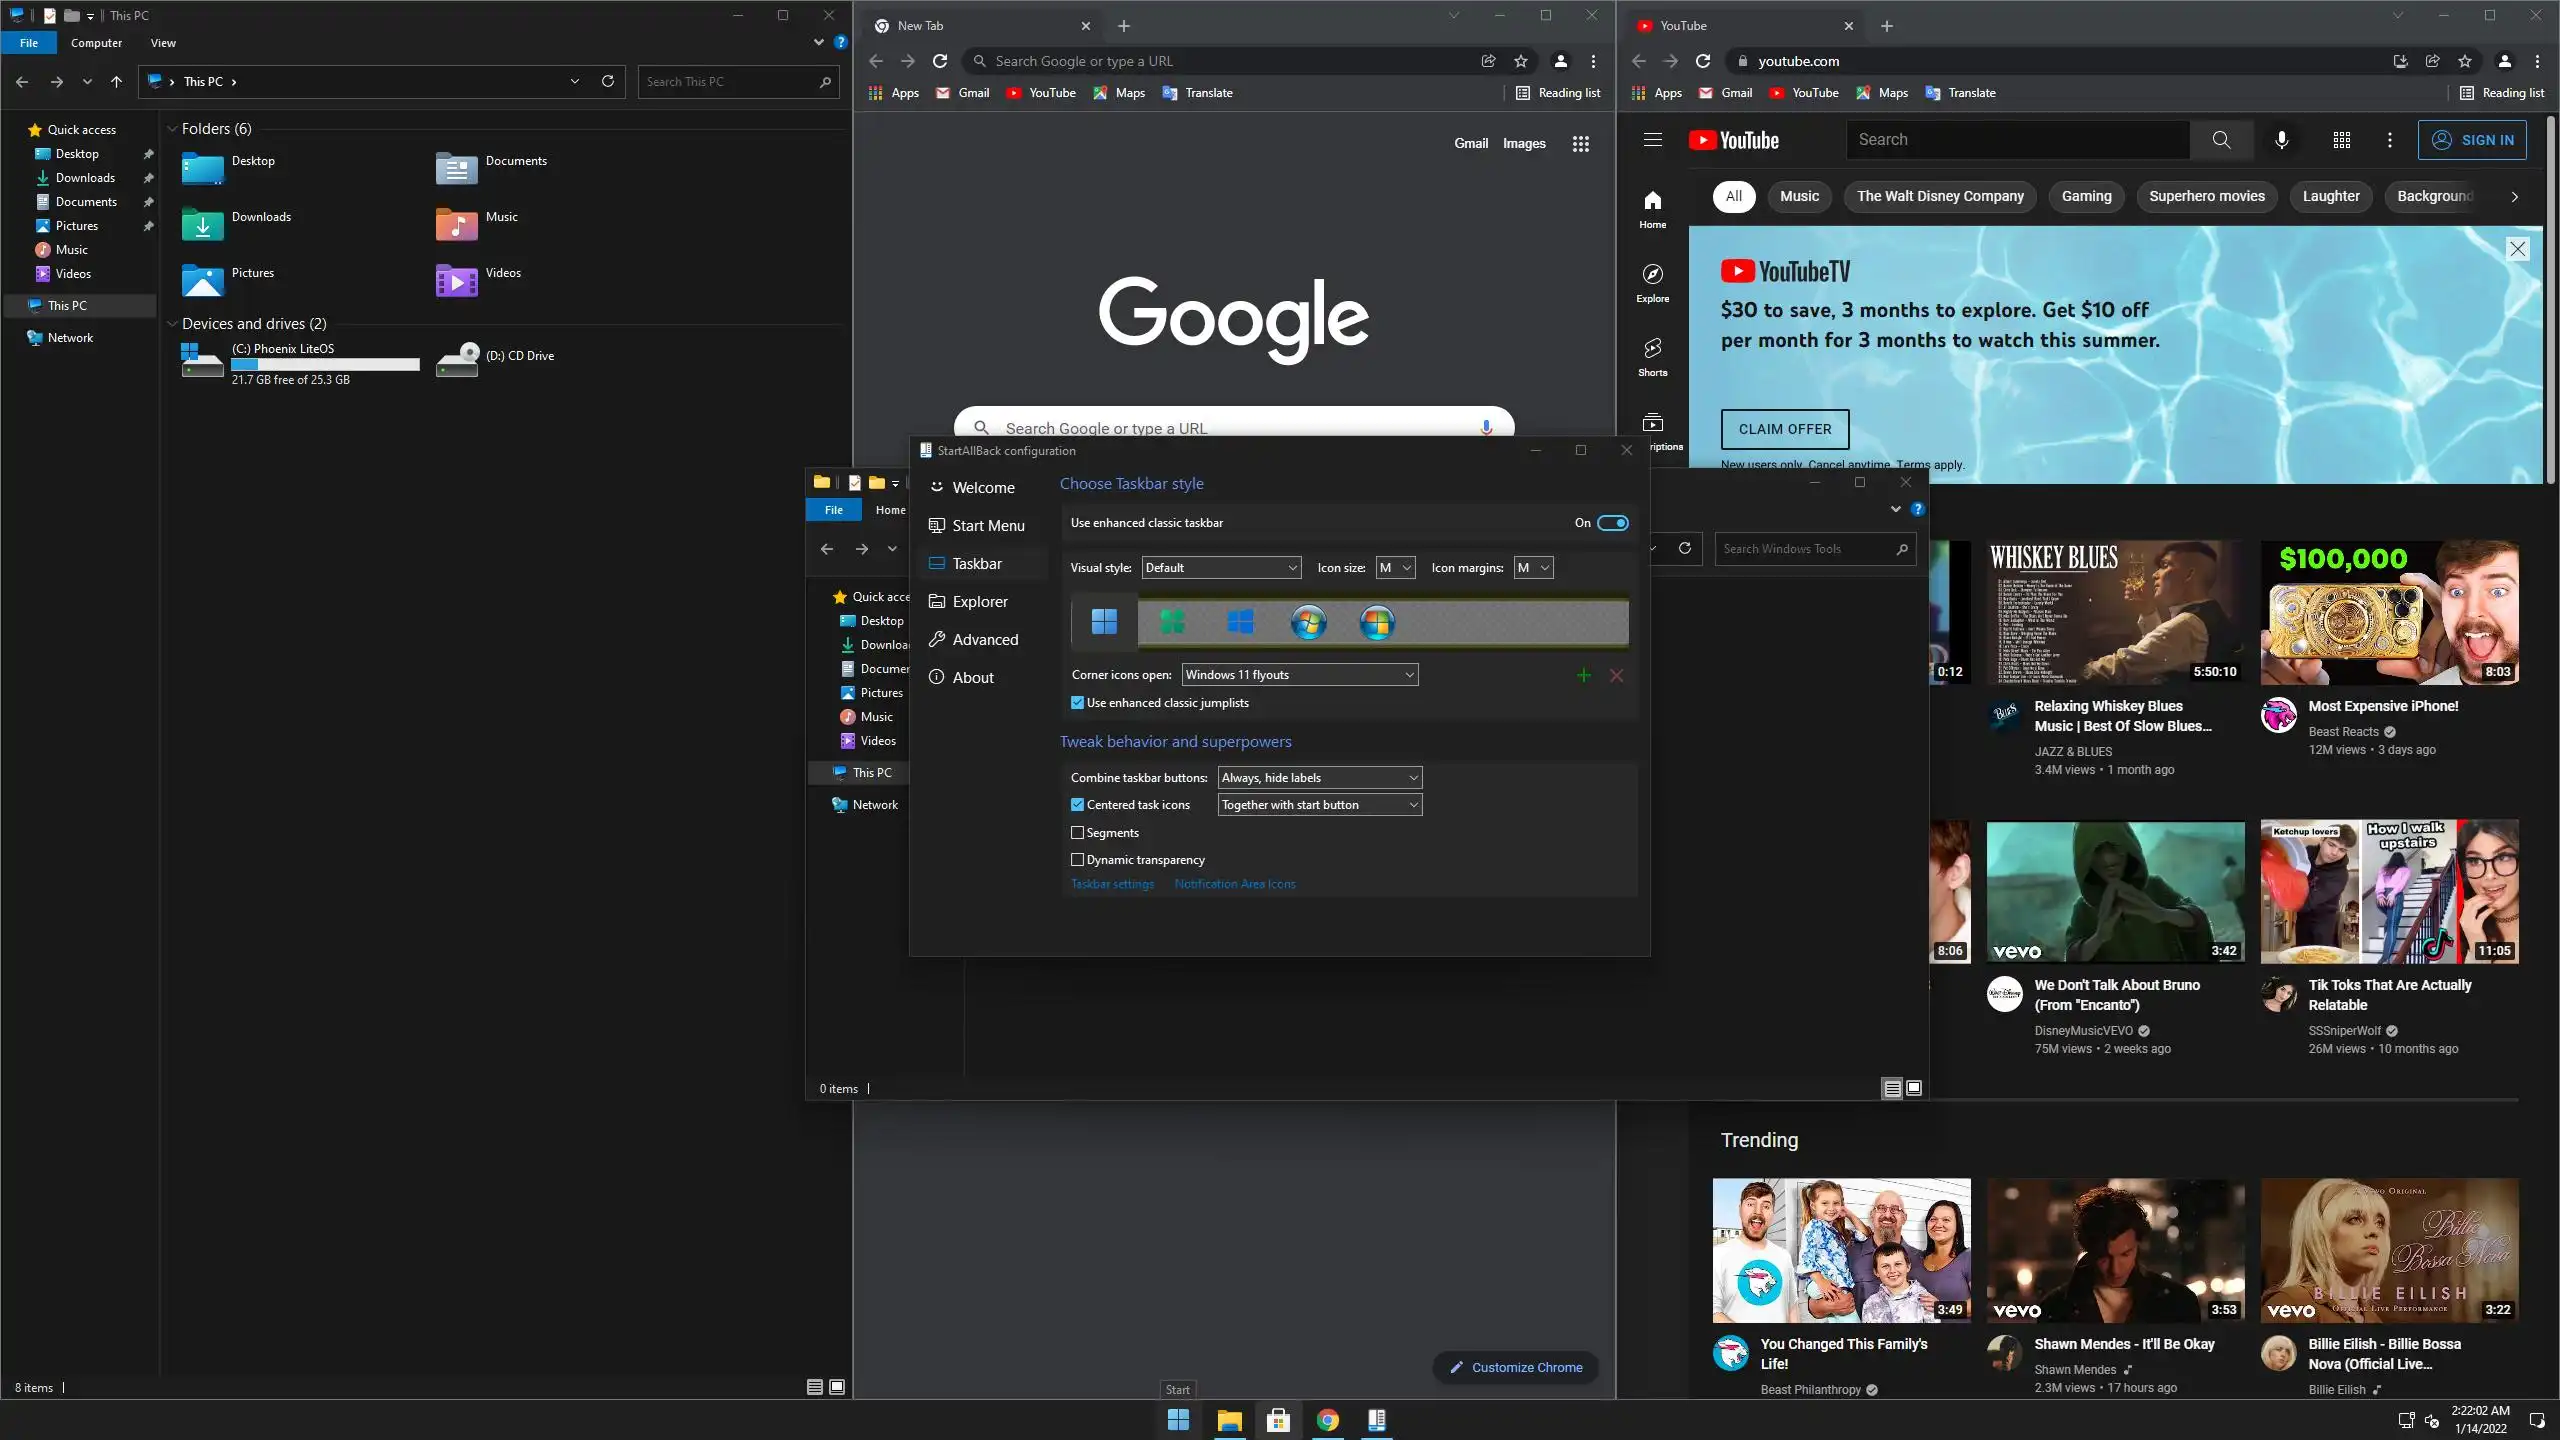Select the Windows 7 orb start icon

point(1308,623)
